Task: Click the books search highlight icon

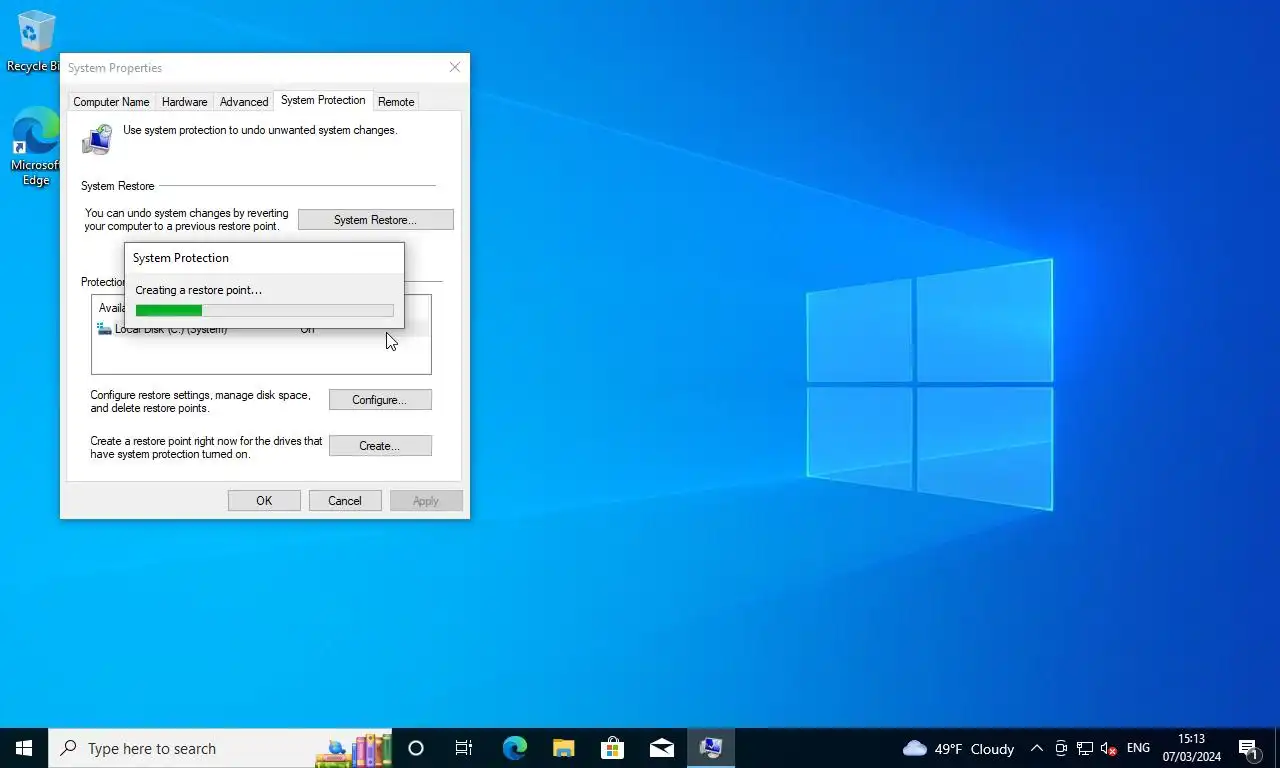Action: pos(354,749)
